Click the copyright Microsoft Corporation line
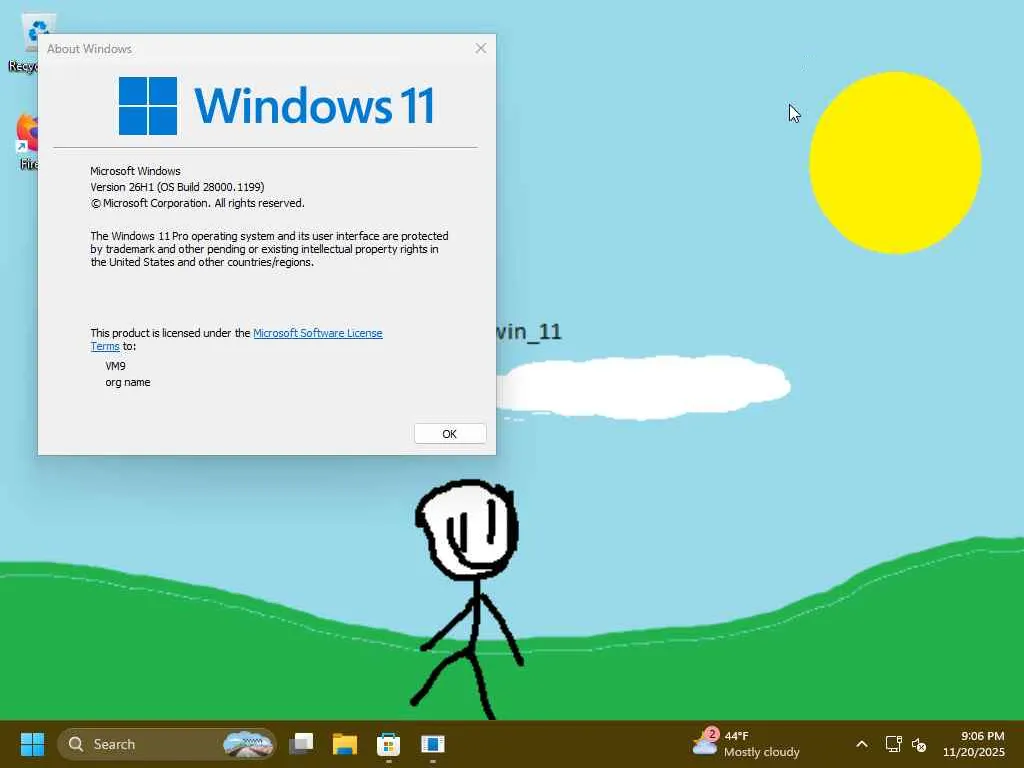This screenshot has height=768, width=1024. (x=197, y=203)
